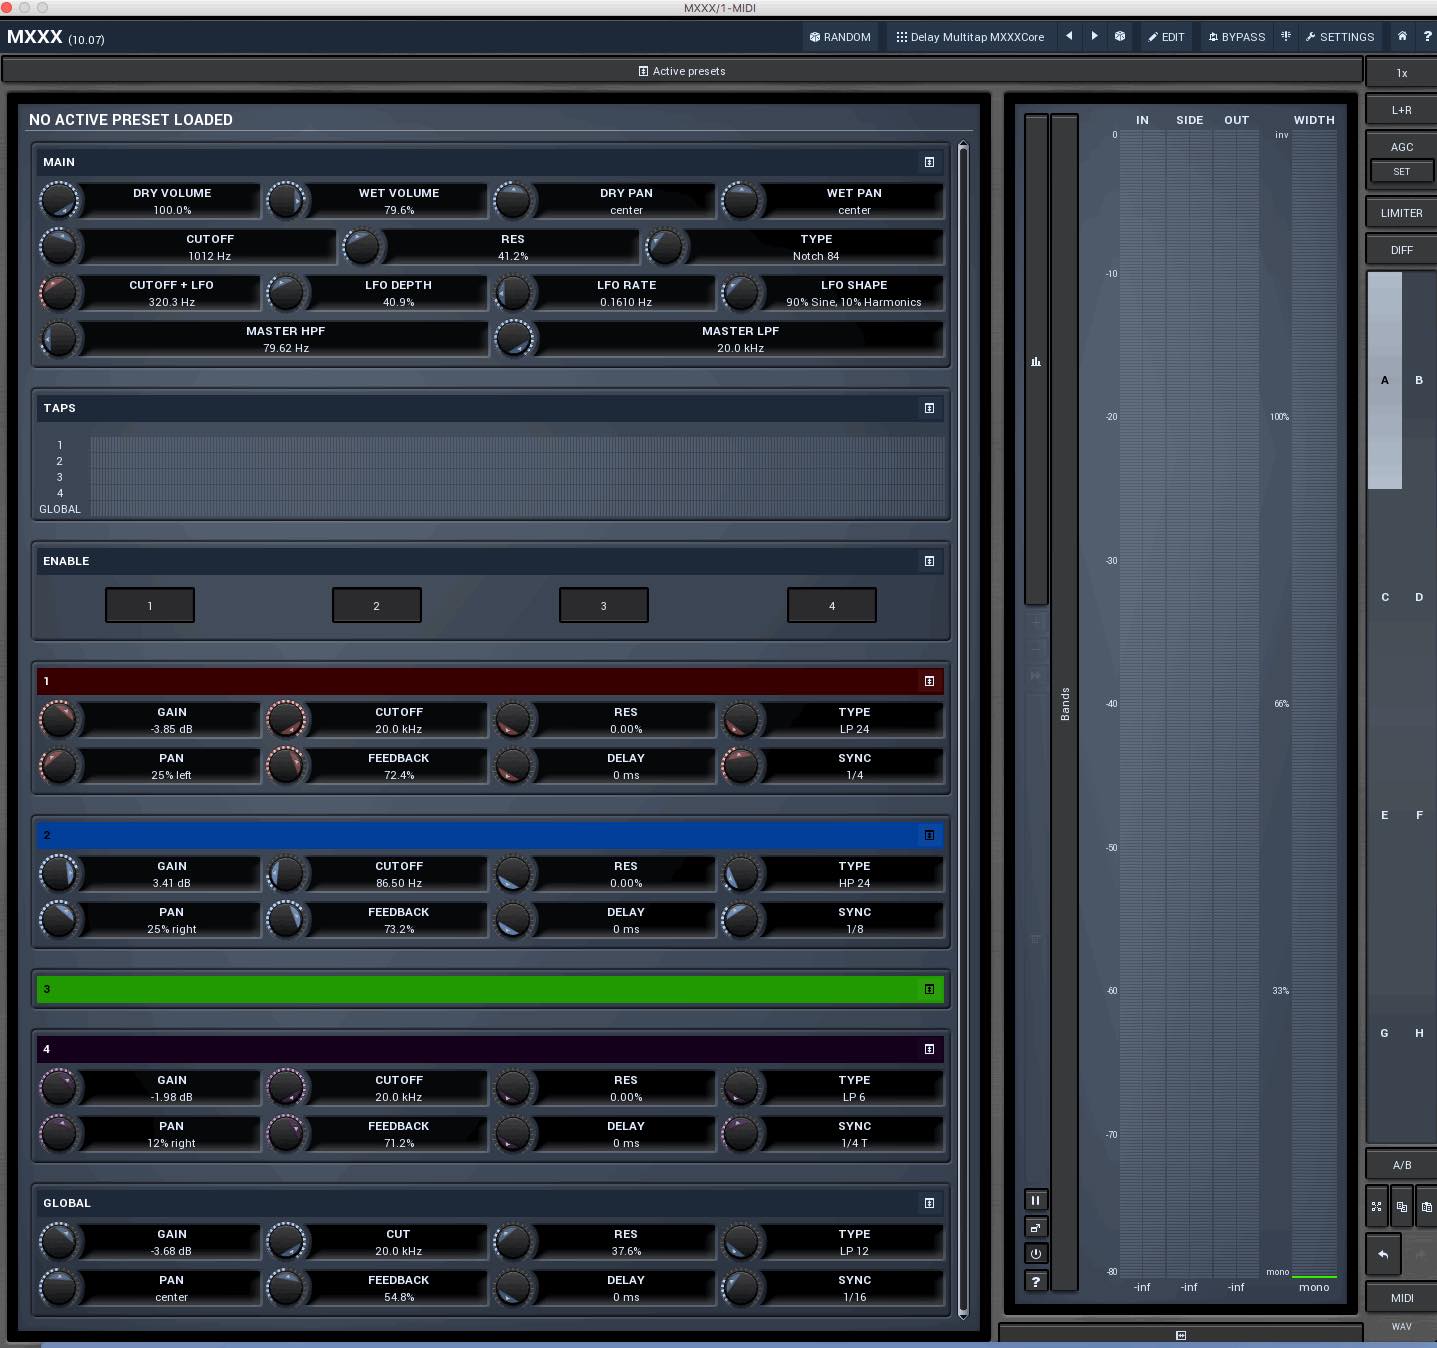The height and width of the screenshot is (1348, 1437).
Task: Click the RANDOM button
Action: [840, 37]
